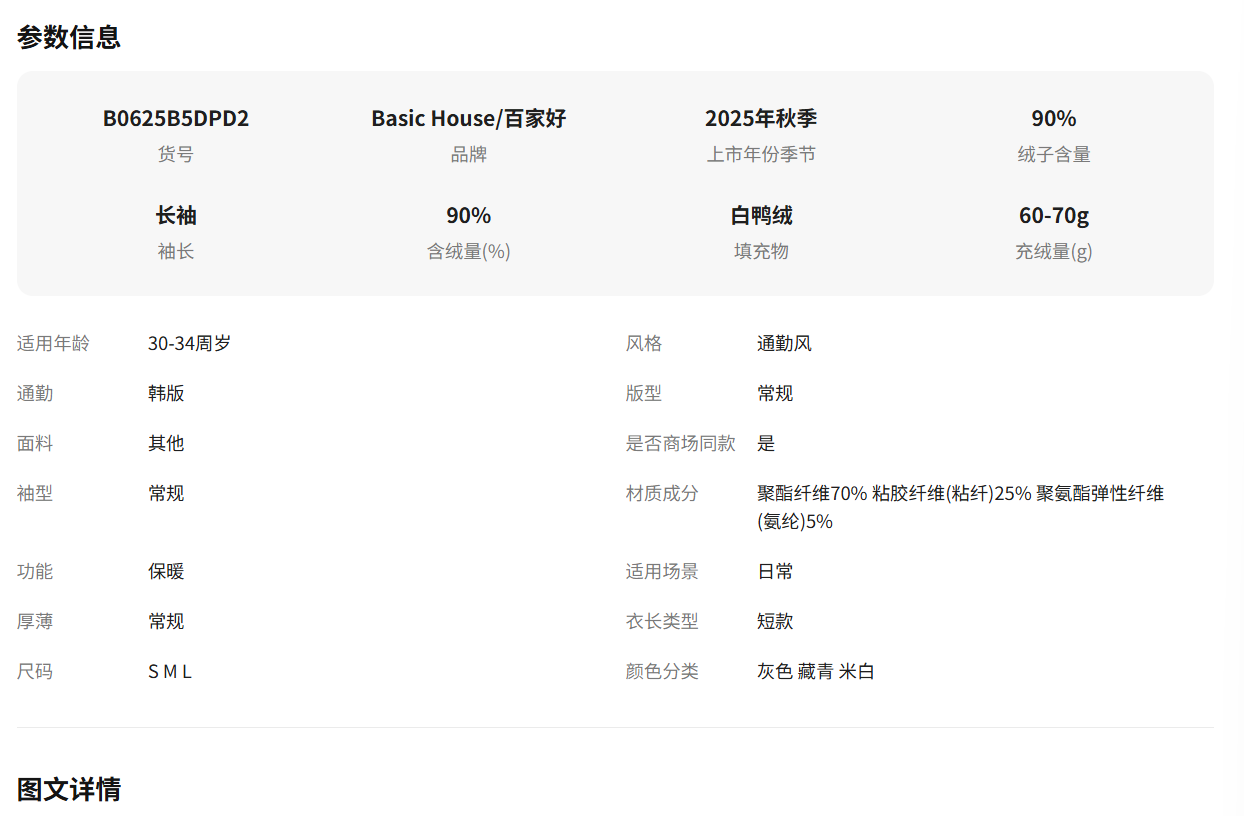Select the product code B0625B5DPD2
The width and height of the screenshot is (1244, 816).
pyautogui.click(x=176, y=118)
